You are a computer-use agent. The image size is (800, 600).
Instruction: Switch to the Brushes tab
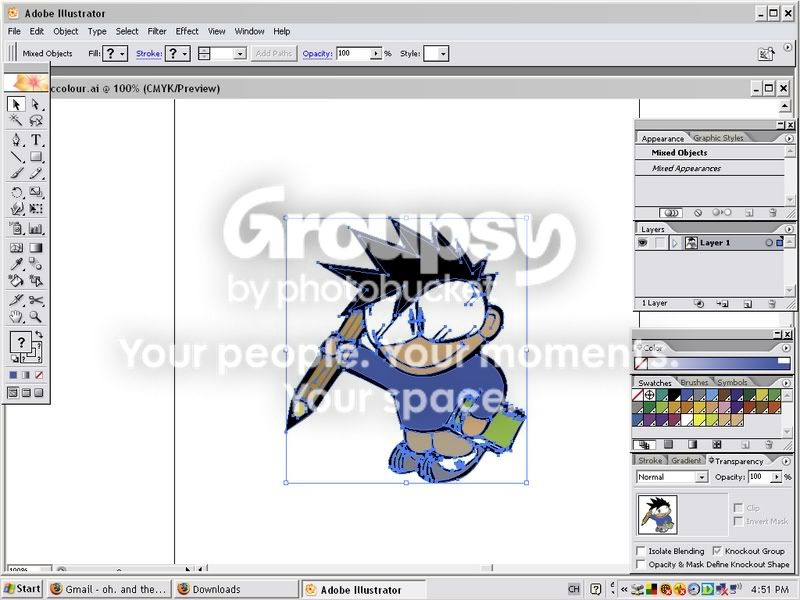click(x=694, y=382)
